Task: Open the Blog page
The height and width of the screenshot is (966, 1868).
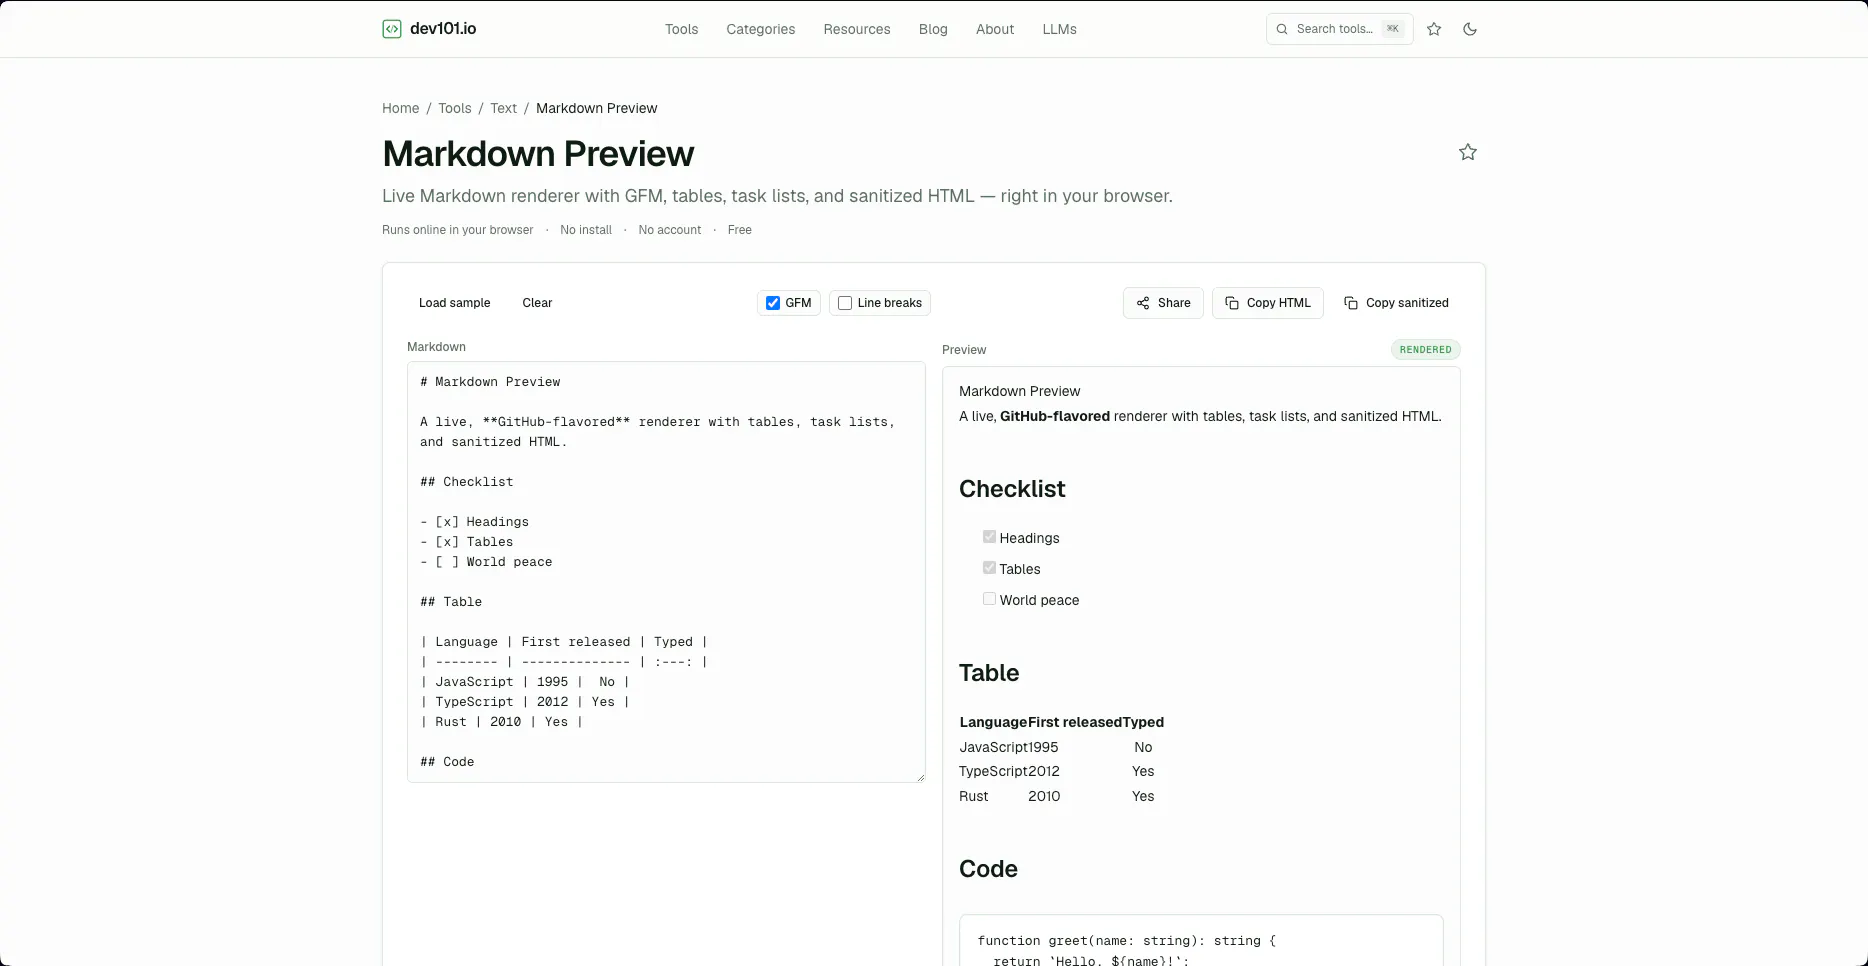Action: point(933,29)
